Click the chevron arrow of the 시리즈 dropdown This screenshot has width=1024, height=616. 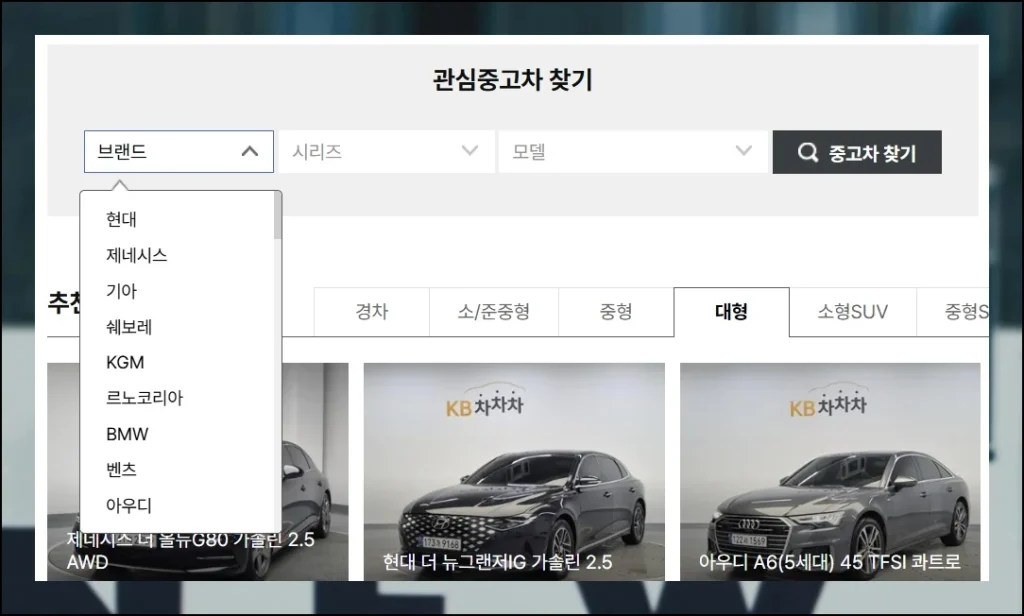click(470, 151)
